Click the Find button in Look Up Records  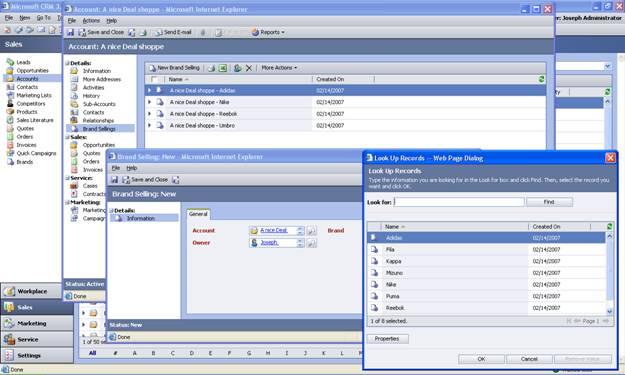pyautogui.click(x=549, y=202)
